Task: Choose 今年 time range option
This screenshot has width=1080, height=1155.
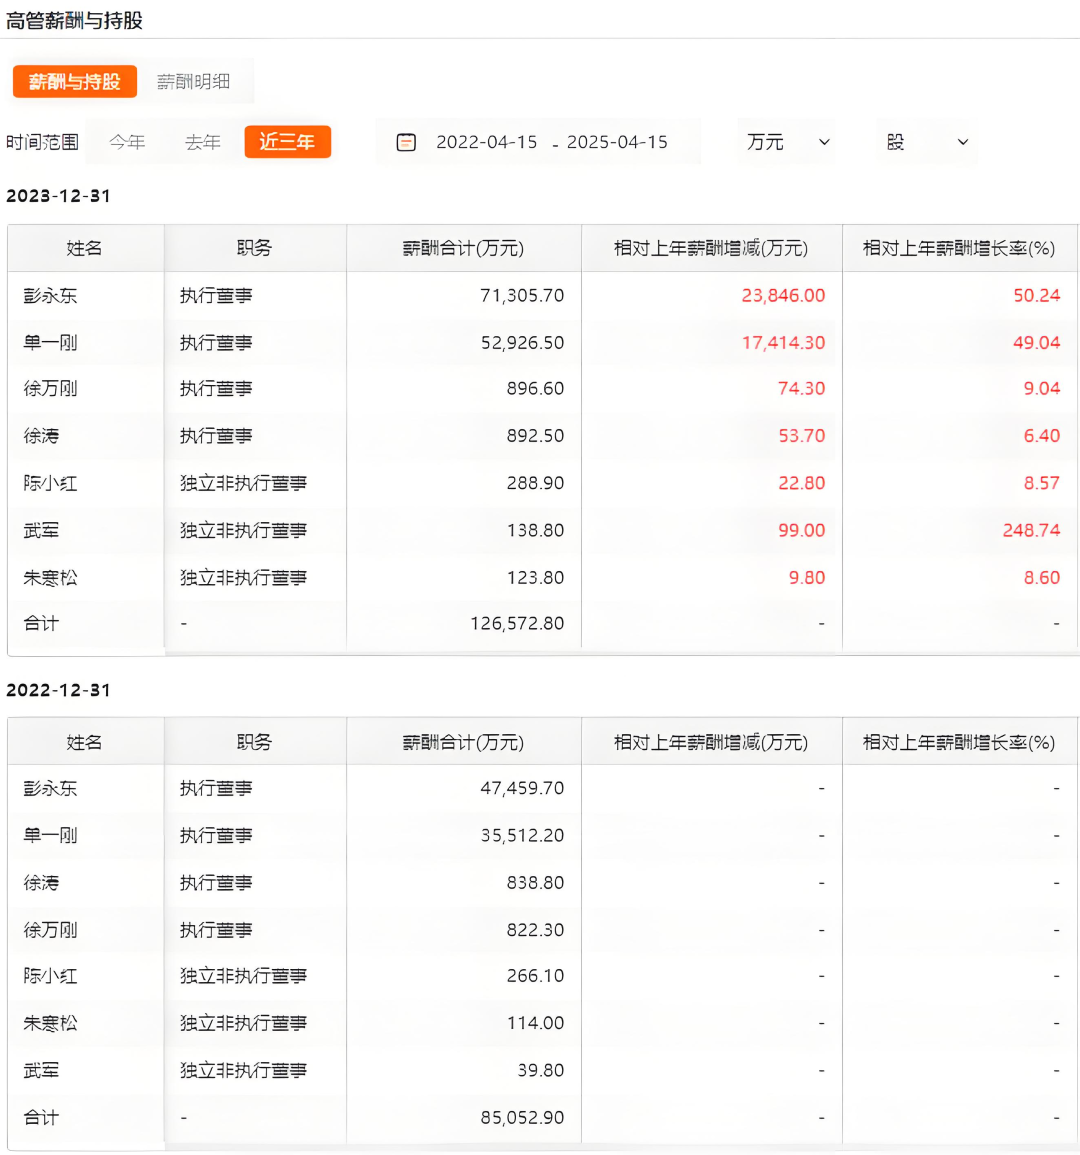Action: tap(127, 142)
